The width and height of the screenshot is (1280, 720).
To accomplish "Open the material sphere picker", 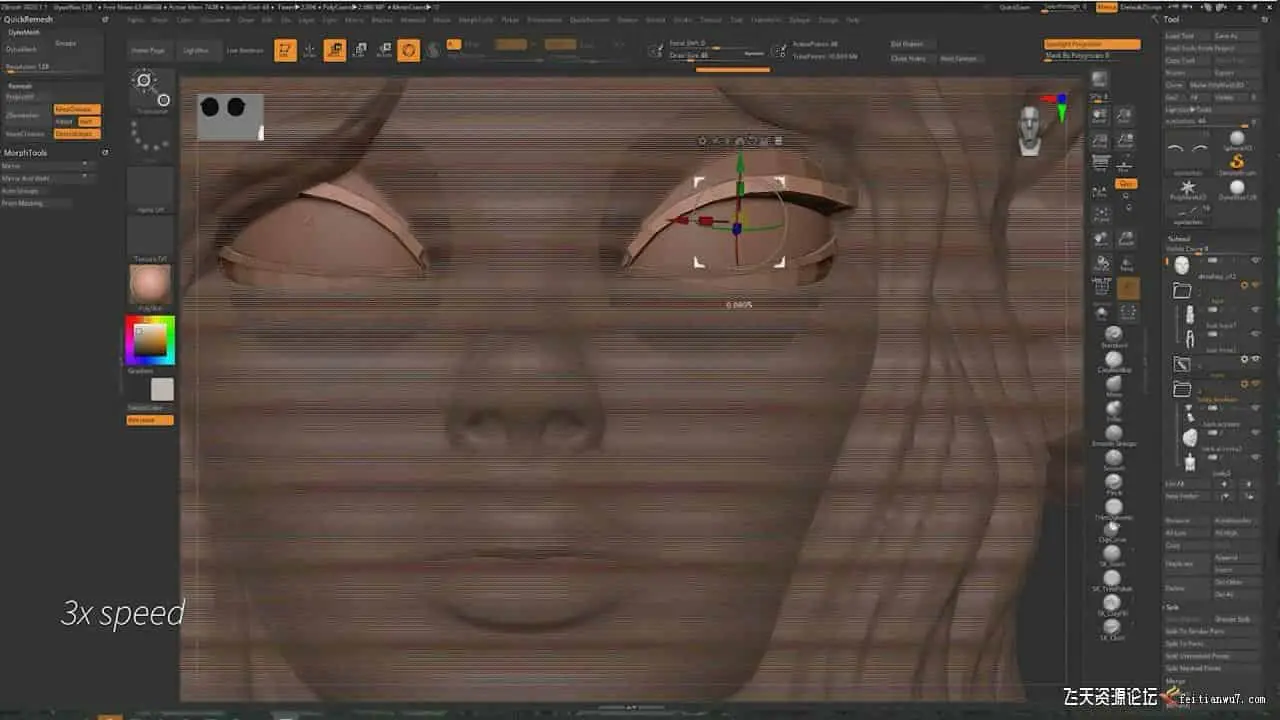I will point(150,285).
